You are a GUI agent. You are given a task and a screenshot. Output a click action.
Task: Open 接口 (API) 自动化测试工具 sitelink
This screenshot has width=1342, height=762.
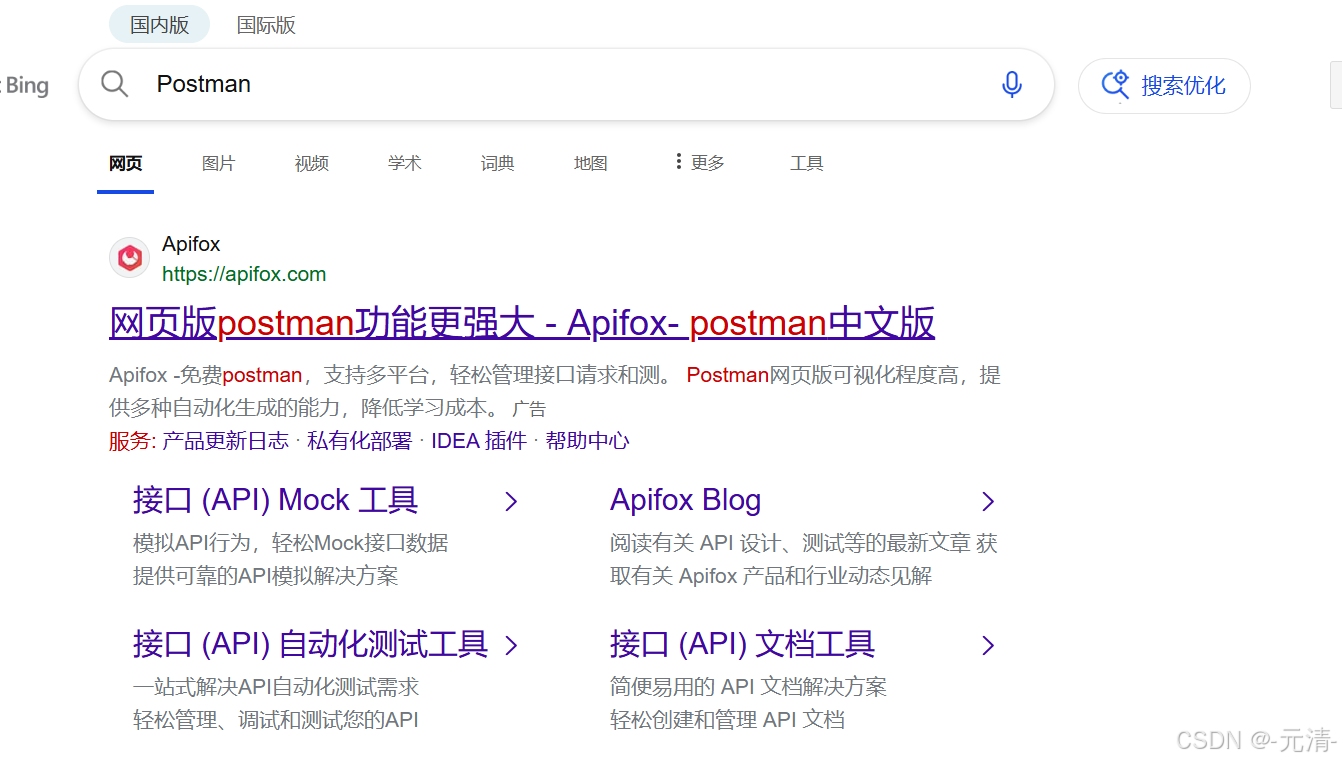pos(310,644)
